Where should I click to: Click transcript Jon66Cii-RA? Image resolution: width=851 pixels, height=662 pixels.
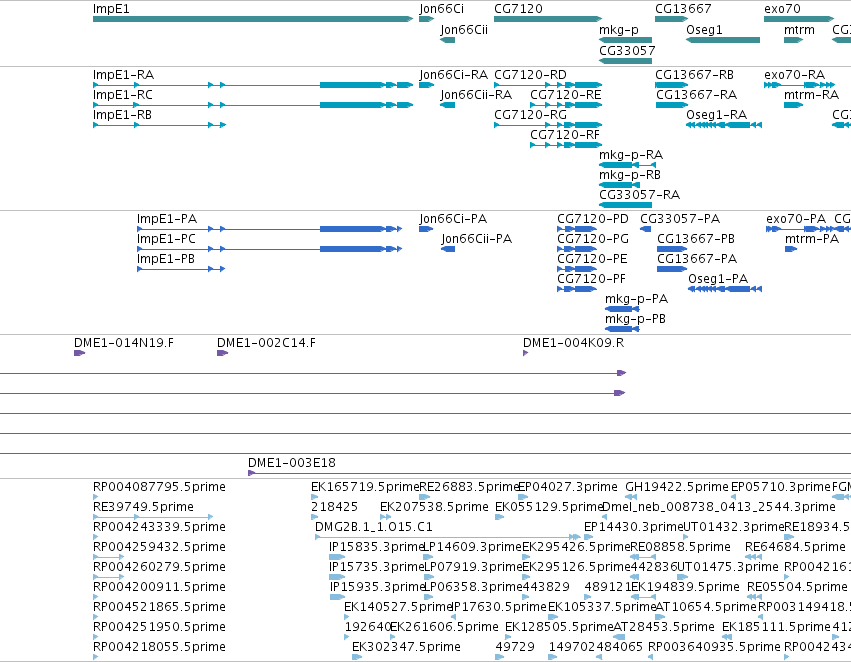448,105
